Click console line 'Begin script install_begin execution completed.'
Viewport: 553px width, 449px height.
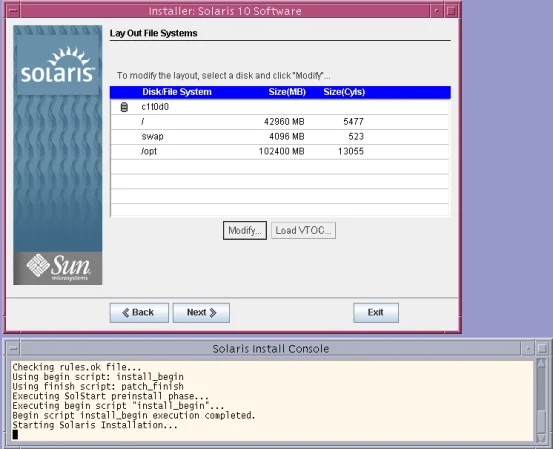tap(134, 415)
